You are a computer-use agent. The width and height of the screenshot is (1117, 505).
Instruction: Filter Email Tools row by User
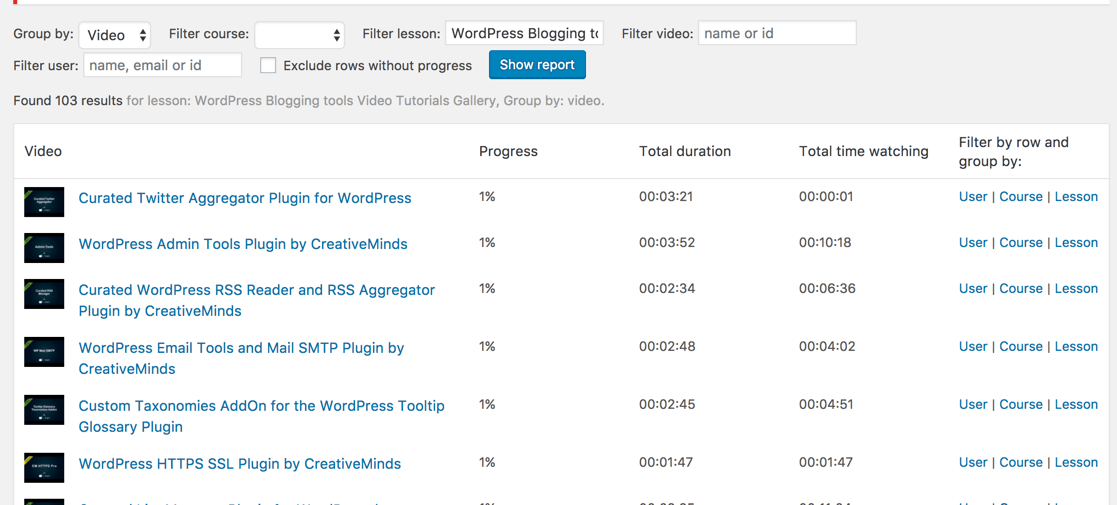tap(972, 347)
